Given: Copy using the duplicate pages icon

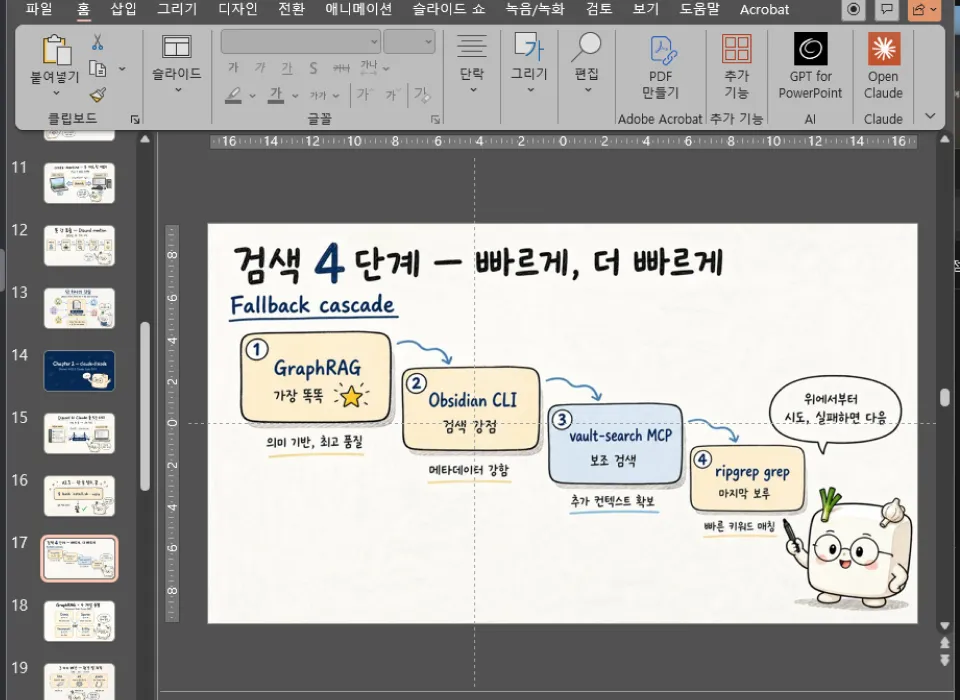Looking at the screenshot, I should click(x=98, y=69).
